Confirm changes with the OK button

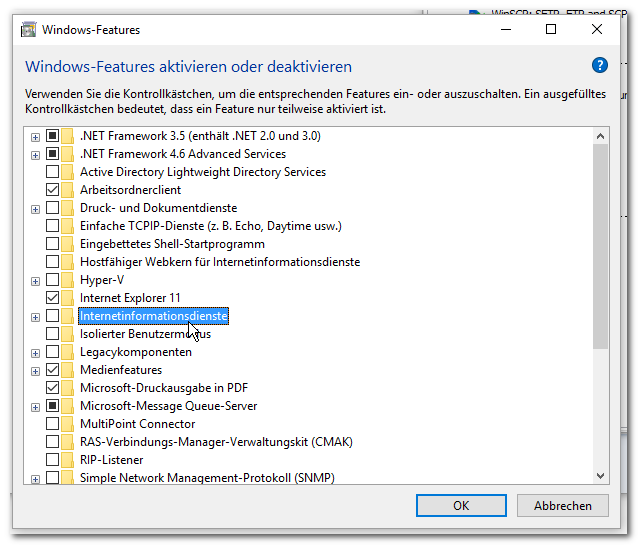pos(461,506)
